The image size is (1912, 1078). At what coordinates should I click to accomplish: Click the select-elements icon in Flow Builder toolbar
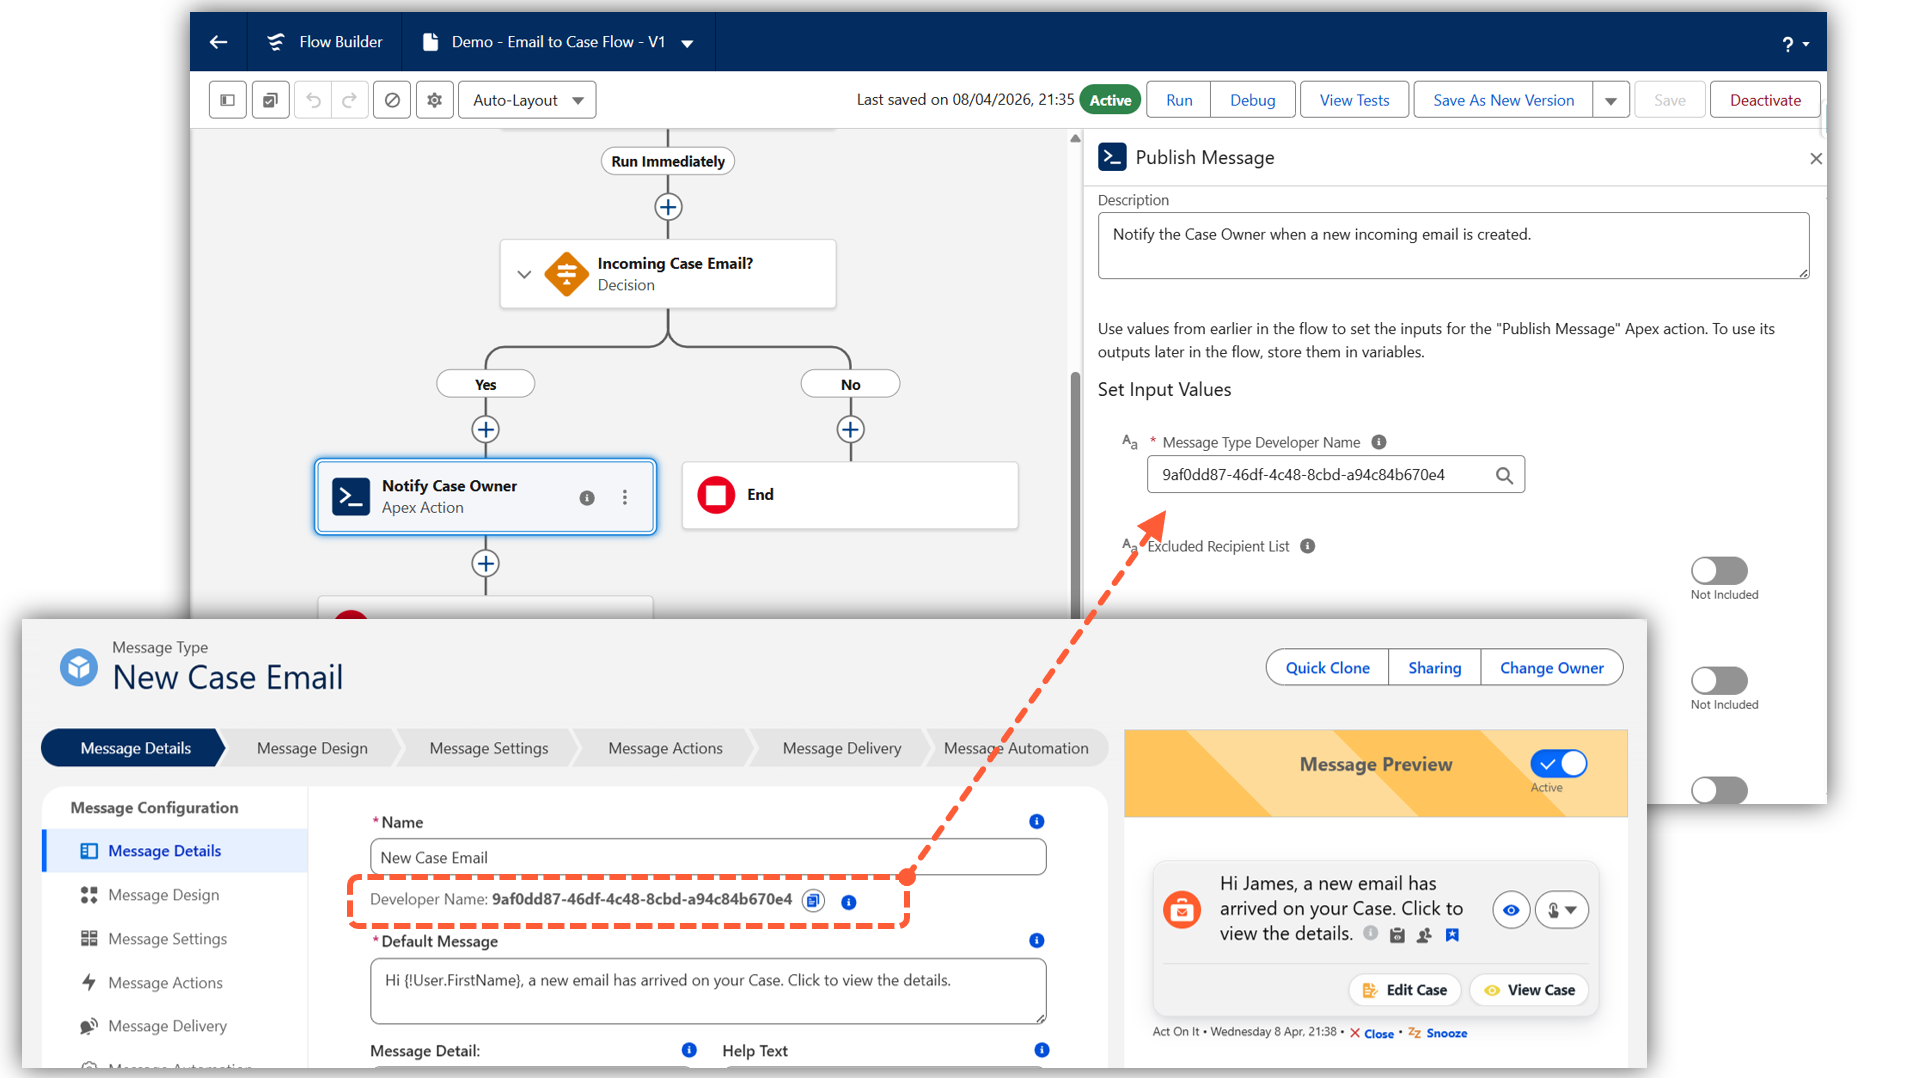tap(270, 99)
